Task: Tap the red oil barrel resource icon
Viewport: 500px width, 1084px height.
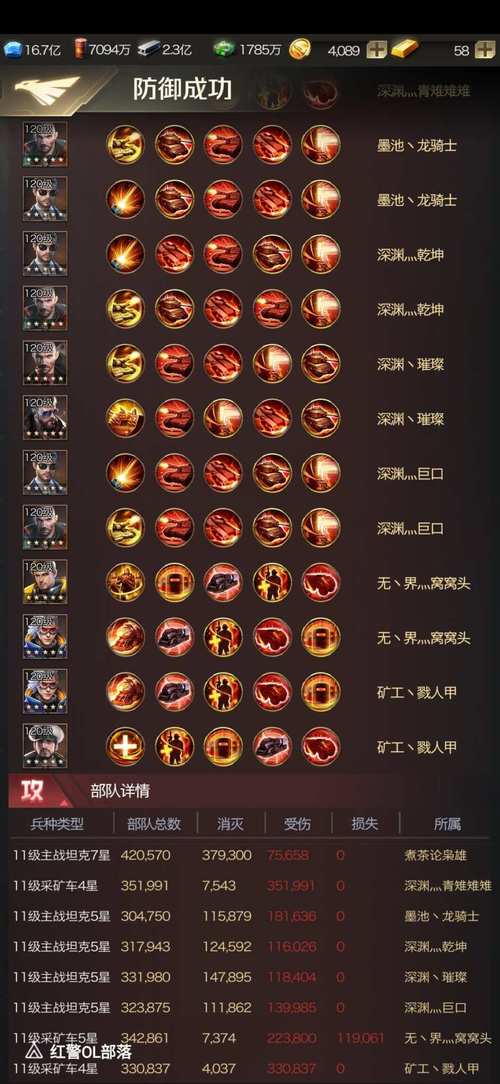Action: (x=80, y=50)
